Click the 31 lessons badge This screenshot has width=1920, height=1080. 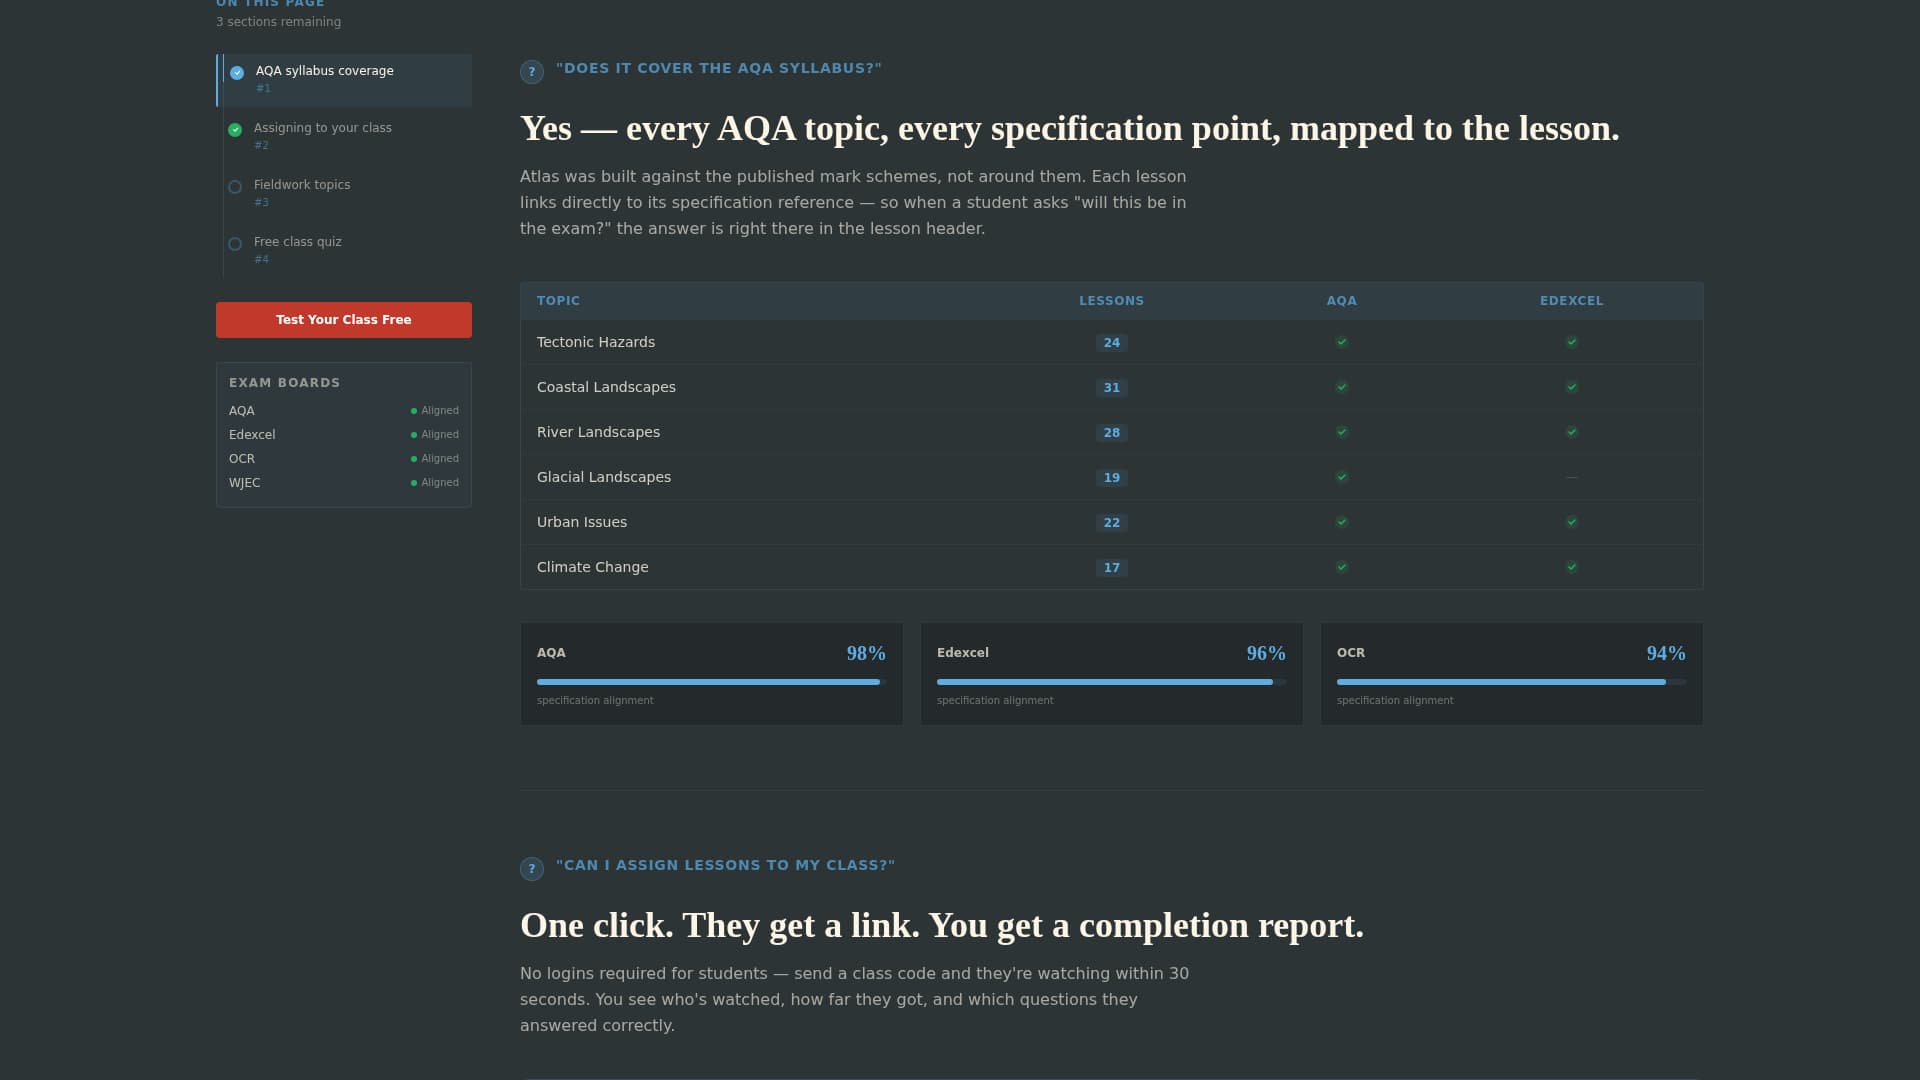coord(1111,388)
